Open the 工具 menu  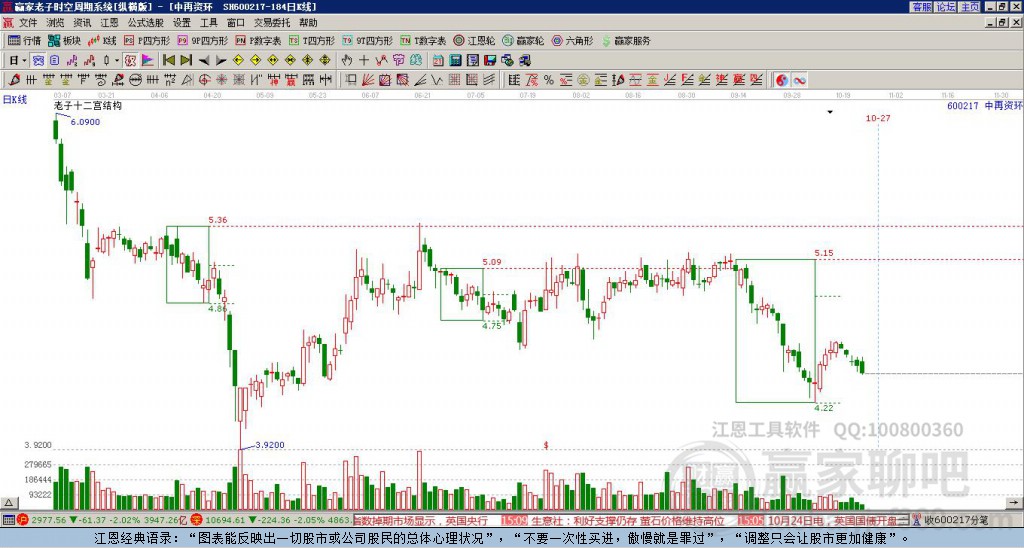pos(208,23)
